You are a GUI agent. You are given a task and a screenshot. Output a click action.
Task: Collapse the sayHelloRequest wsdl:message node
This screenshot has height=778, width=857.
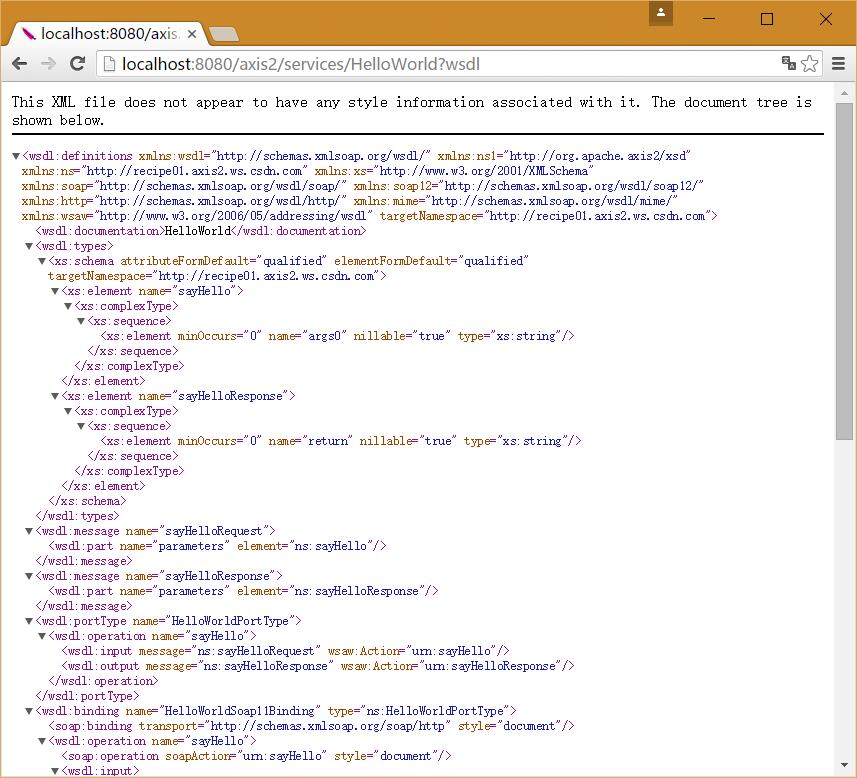(30, 531)
